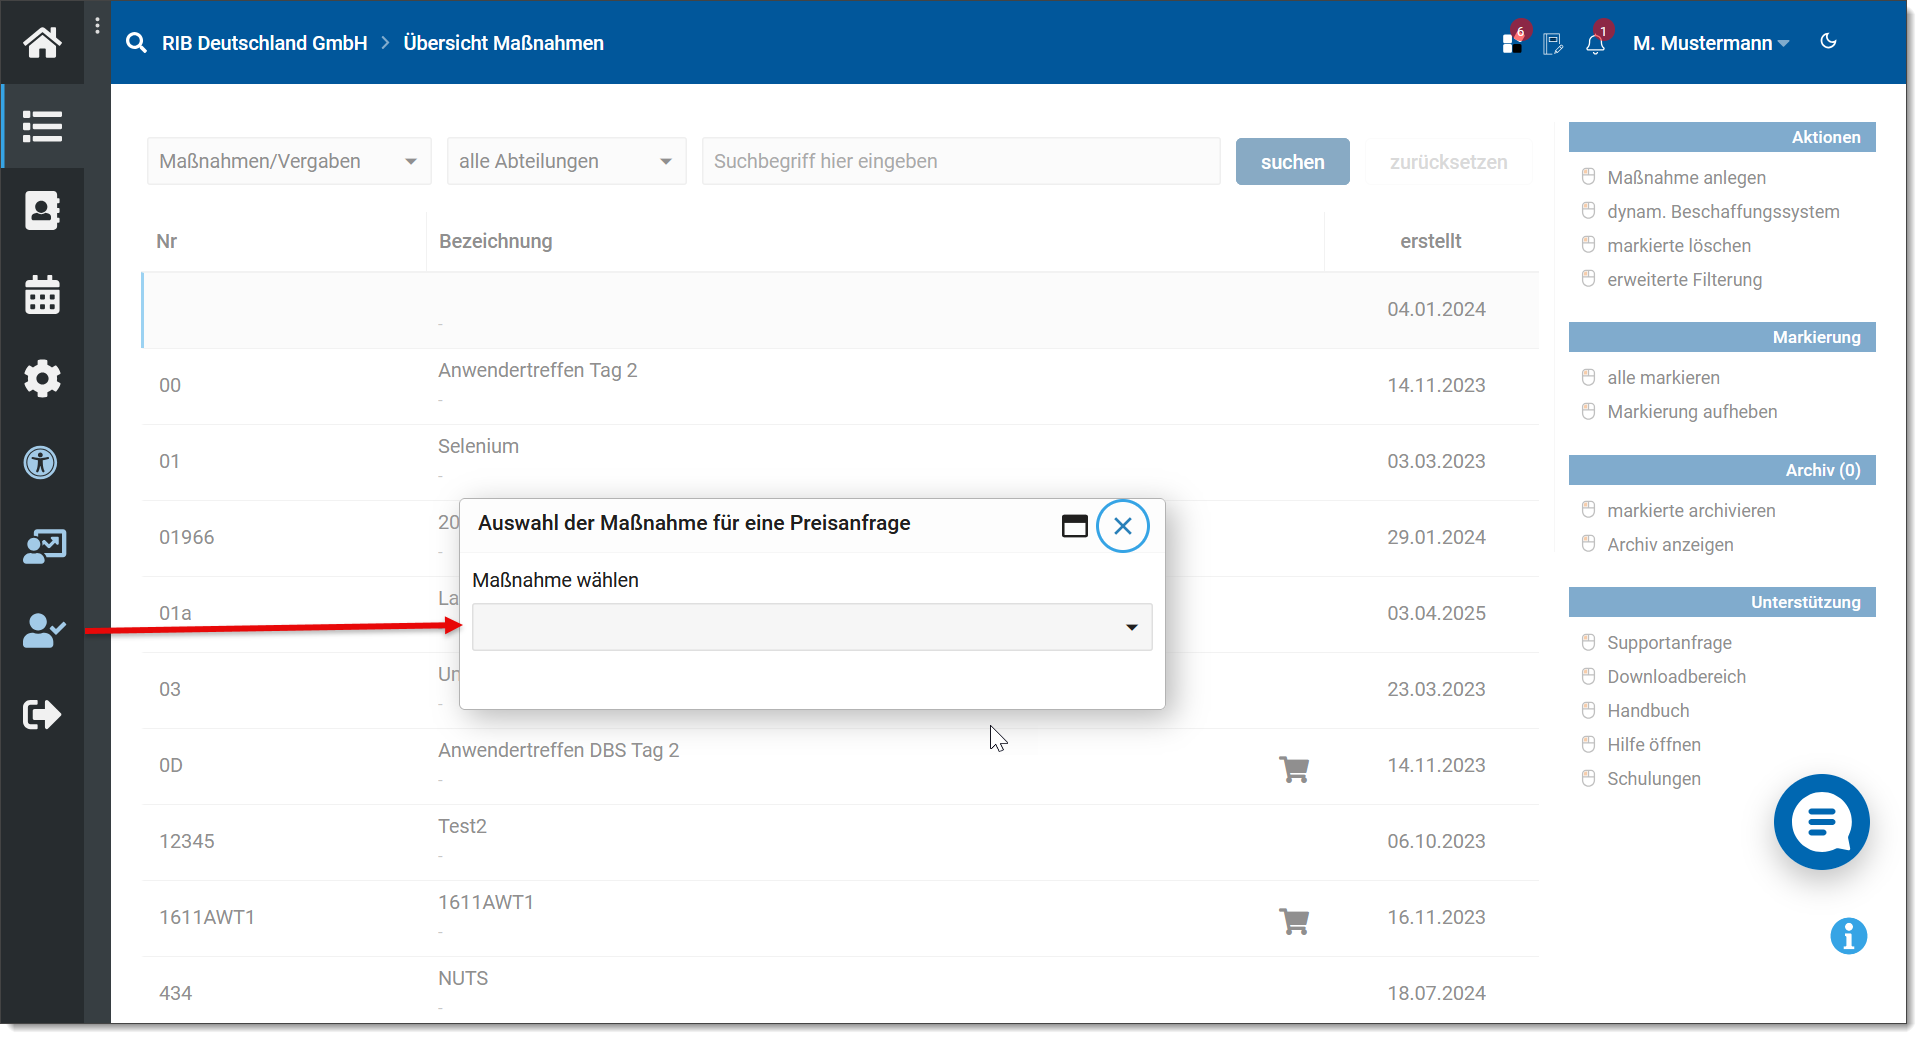Open settings gear in sidebar
1922x1039 pixels.
click(42, 379)
